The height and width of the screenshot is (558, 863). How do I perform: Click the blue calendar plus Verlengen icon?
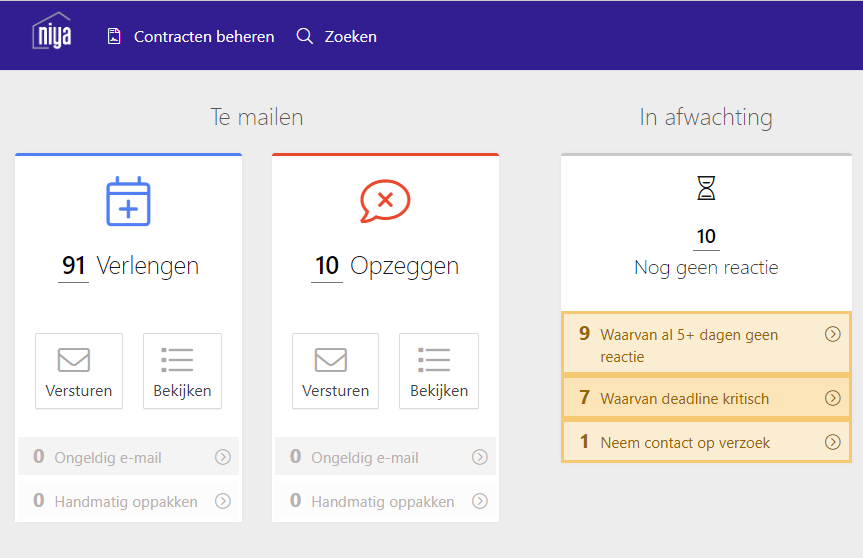128,201
